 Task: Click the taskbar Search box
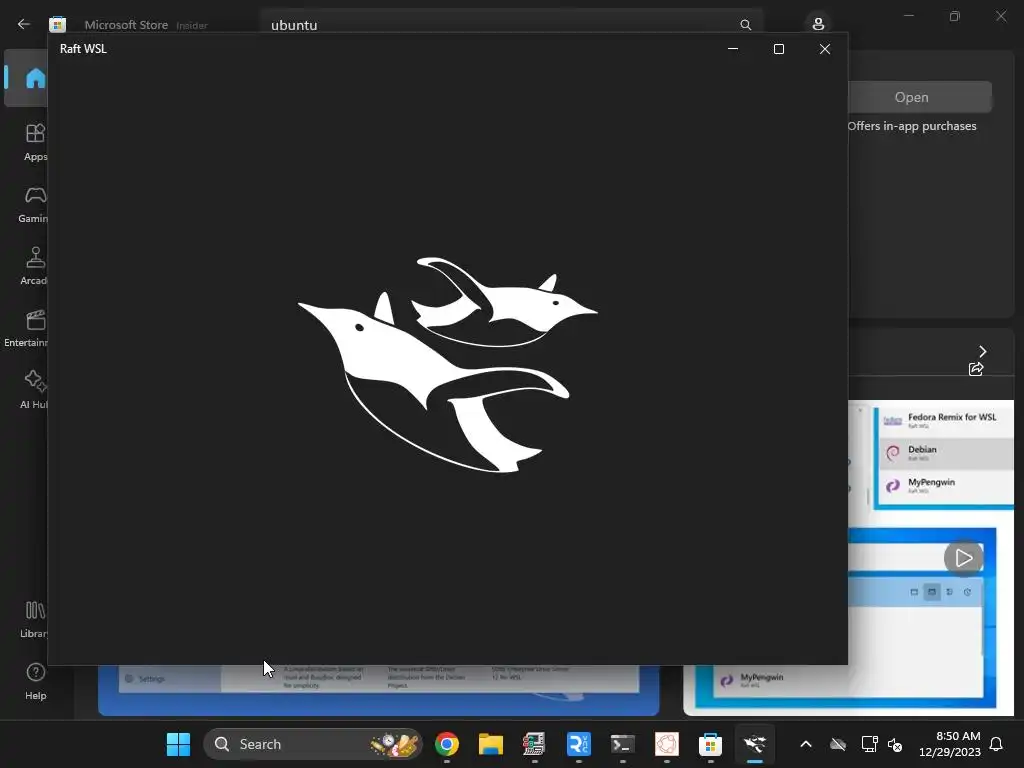pos(313,744)
